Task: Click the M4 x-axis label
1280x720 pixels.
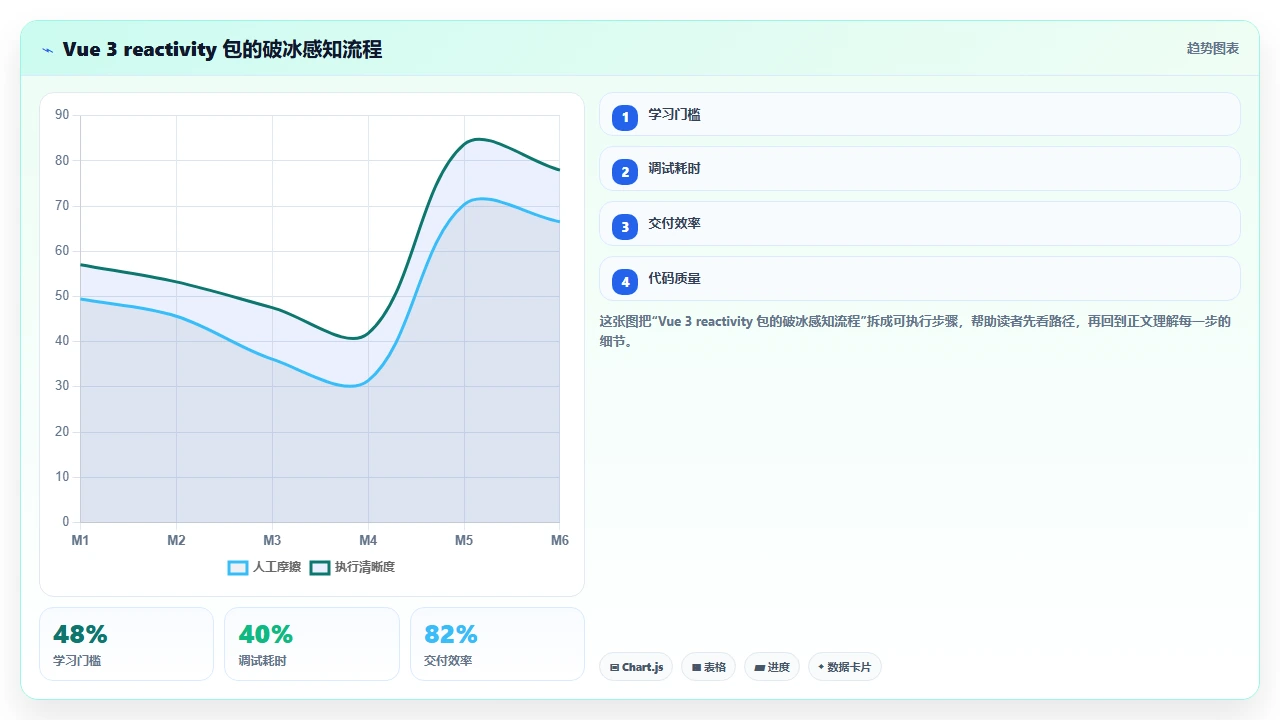Action: [x=368, y=540]
